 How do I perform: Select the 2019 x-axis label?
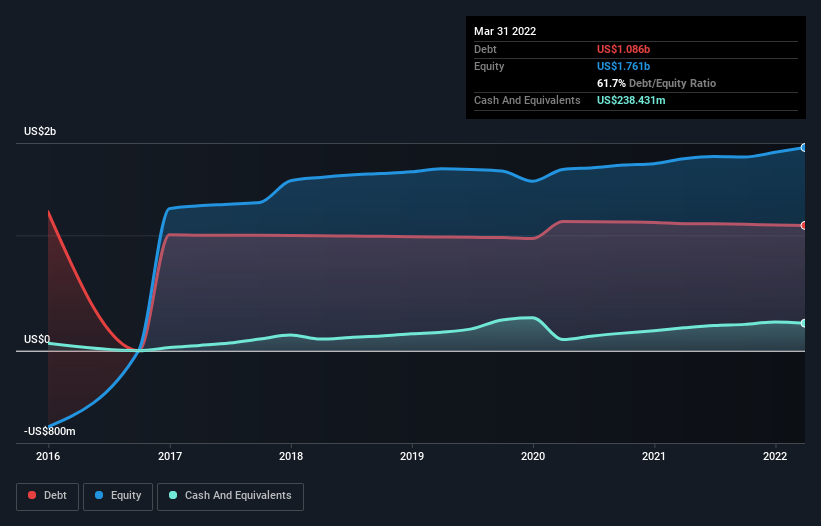pyautogui.click(x=412, y=456)
